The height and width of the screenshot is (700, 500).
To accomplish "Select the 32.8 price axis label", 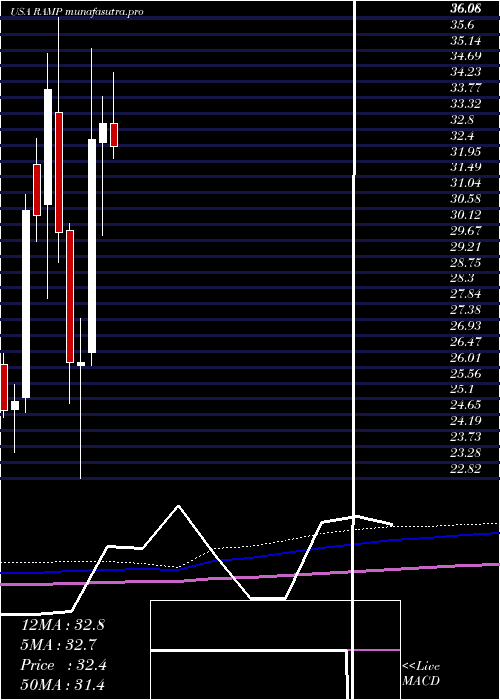I will (x=462, y=120).
